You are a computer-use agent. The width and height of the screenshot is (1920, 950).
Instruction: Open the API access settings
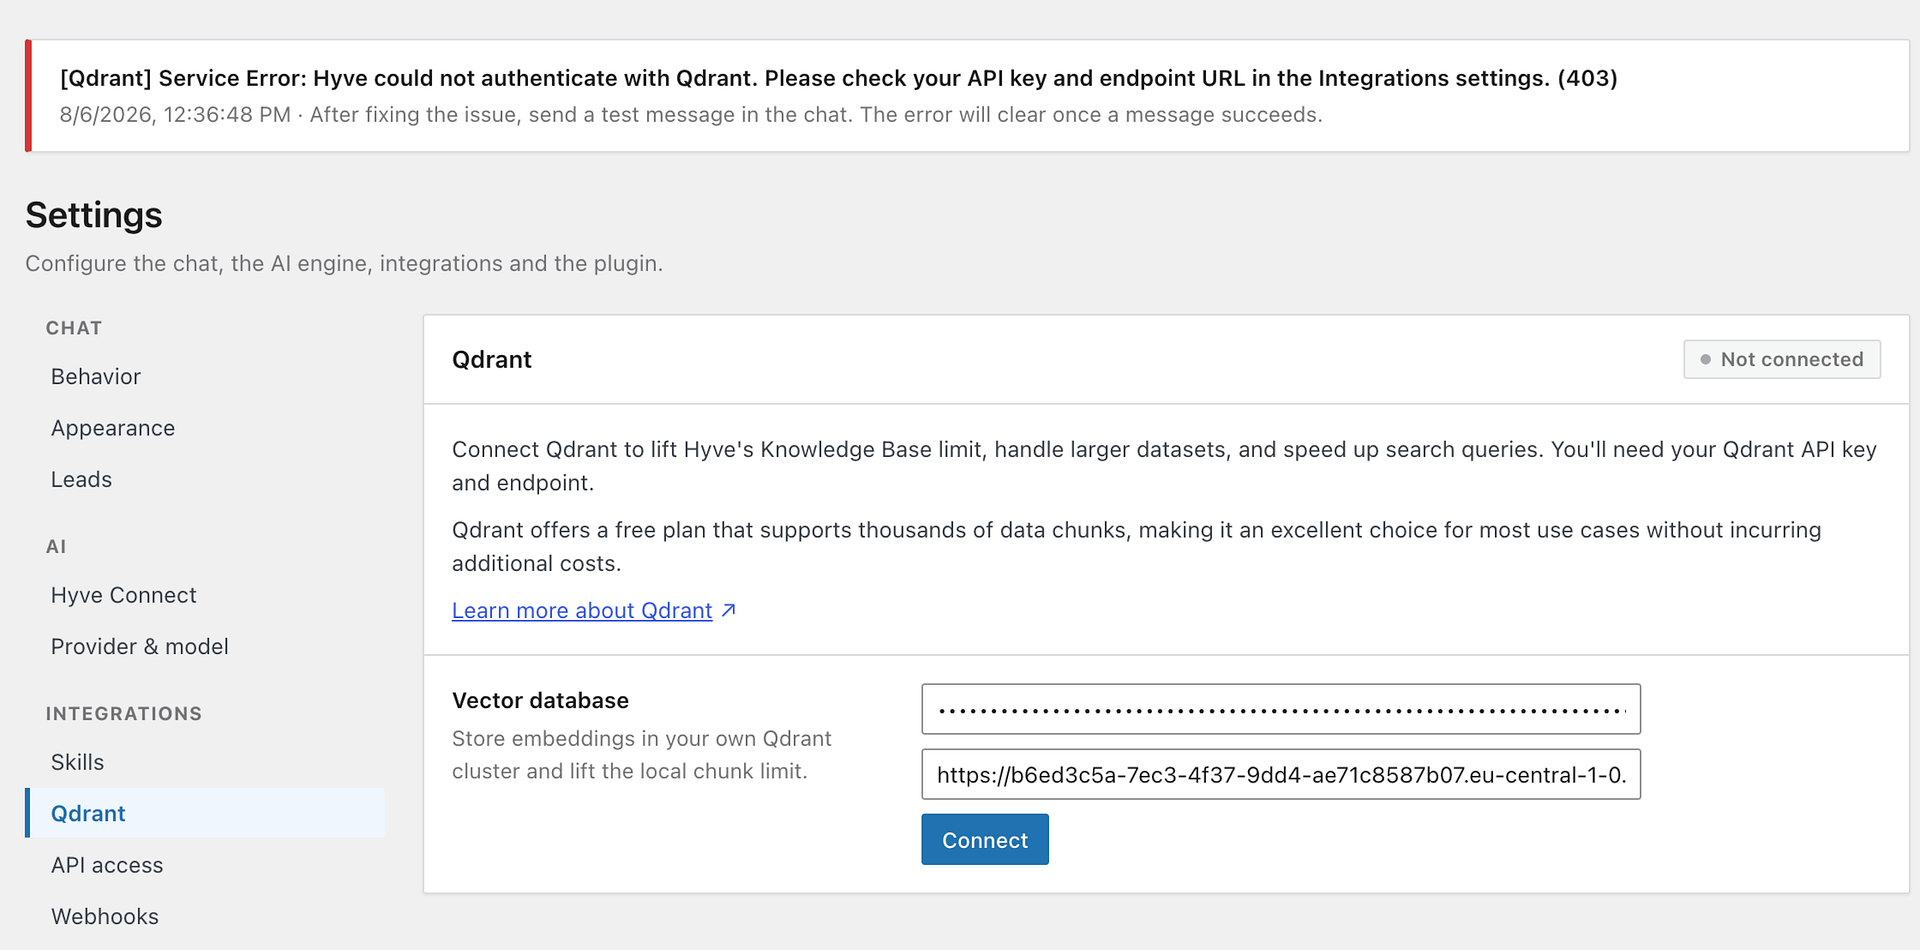tap(107, 865)
